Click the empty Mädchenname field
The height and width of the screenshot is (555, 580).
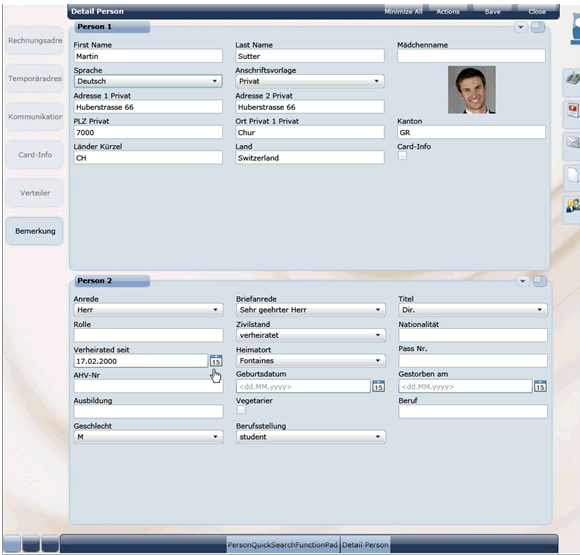click(471, 56)
